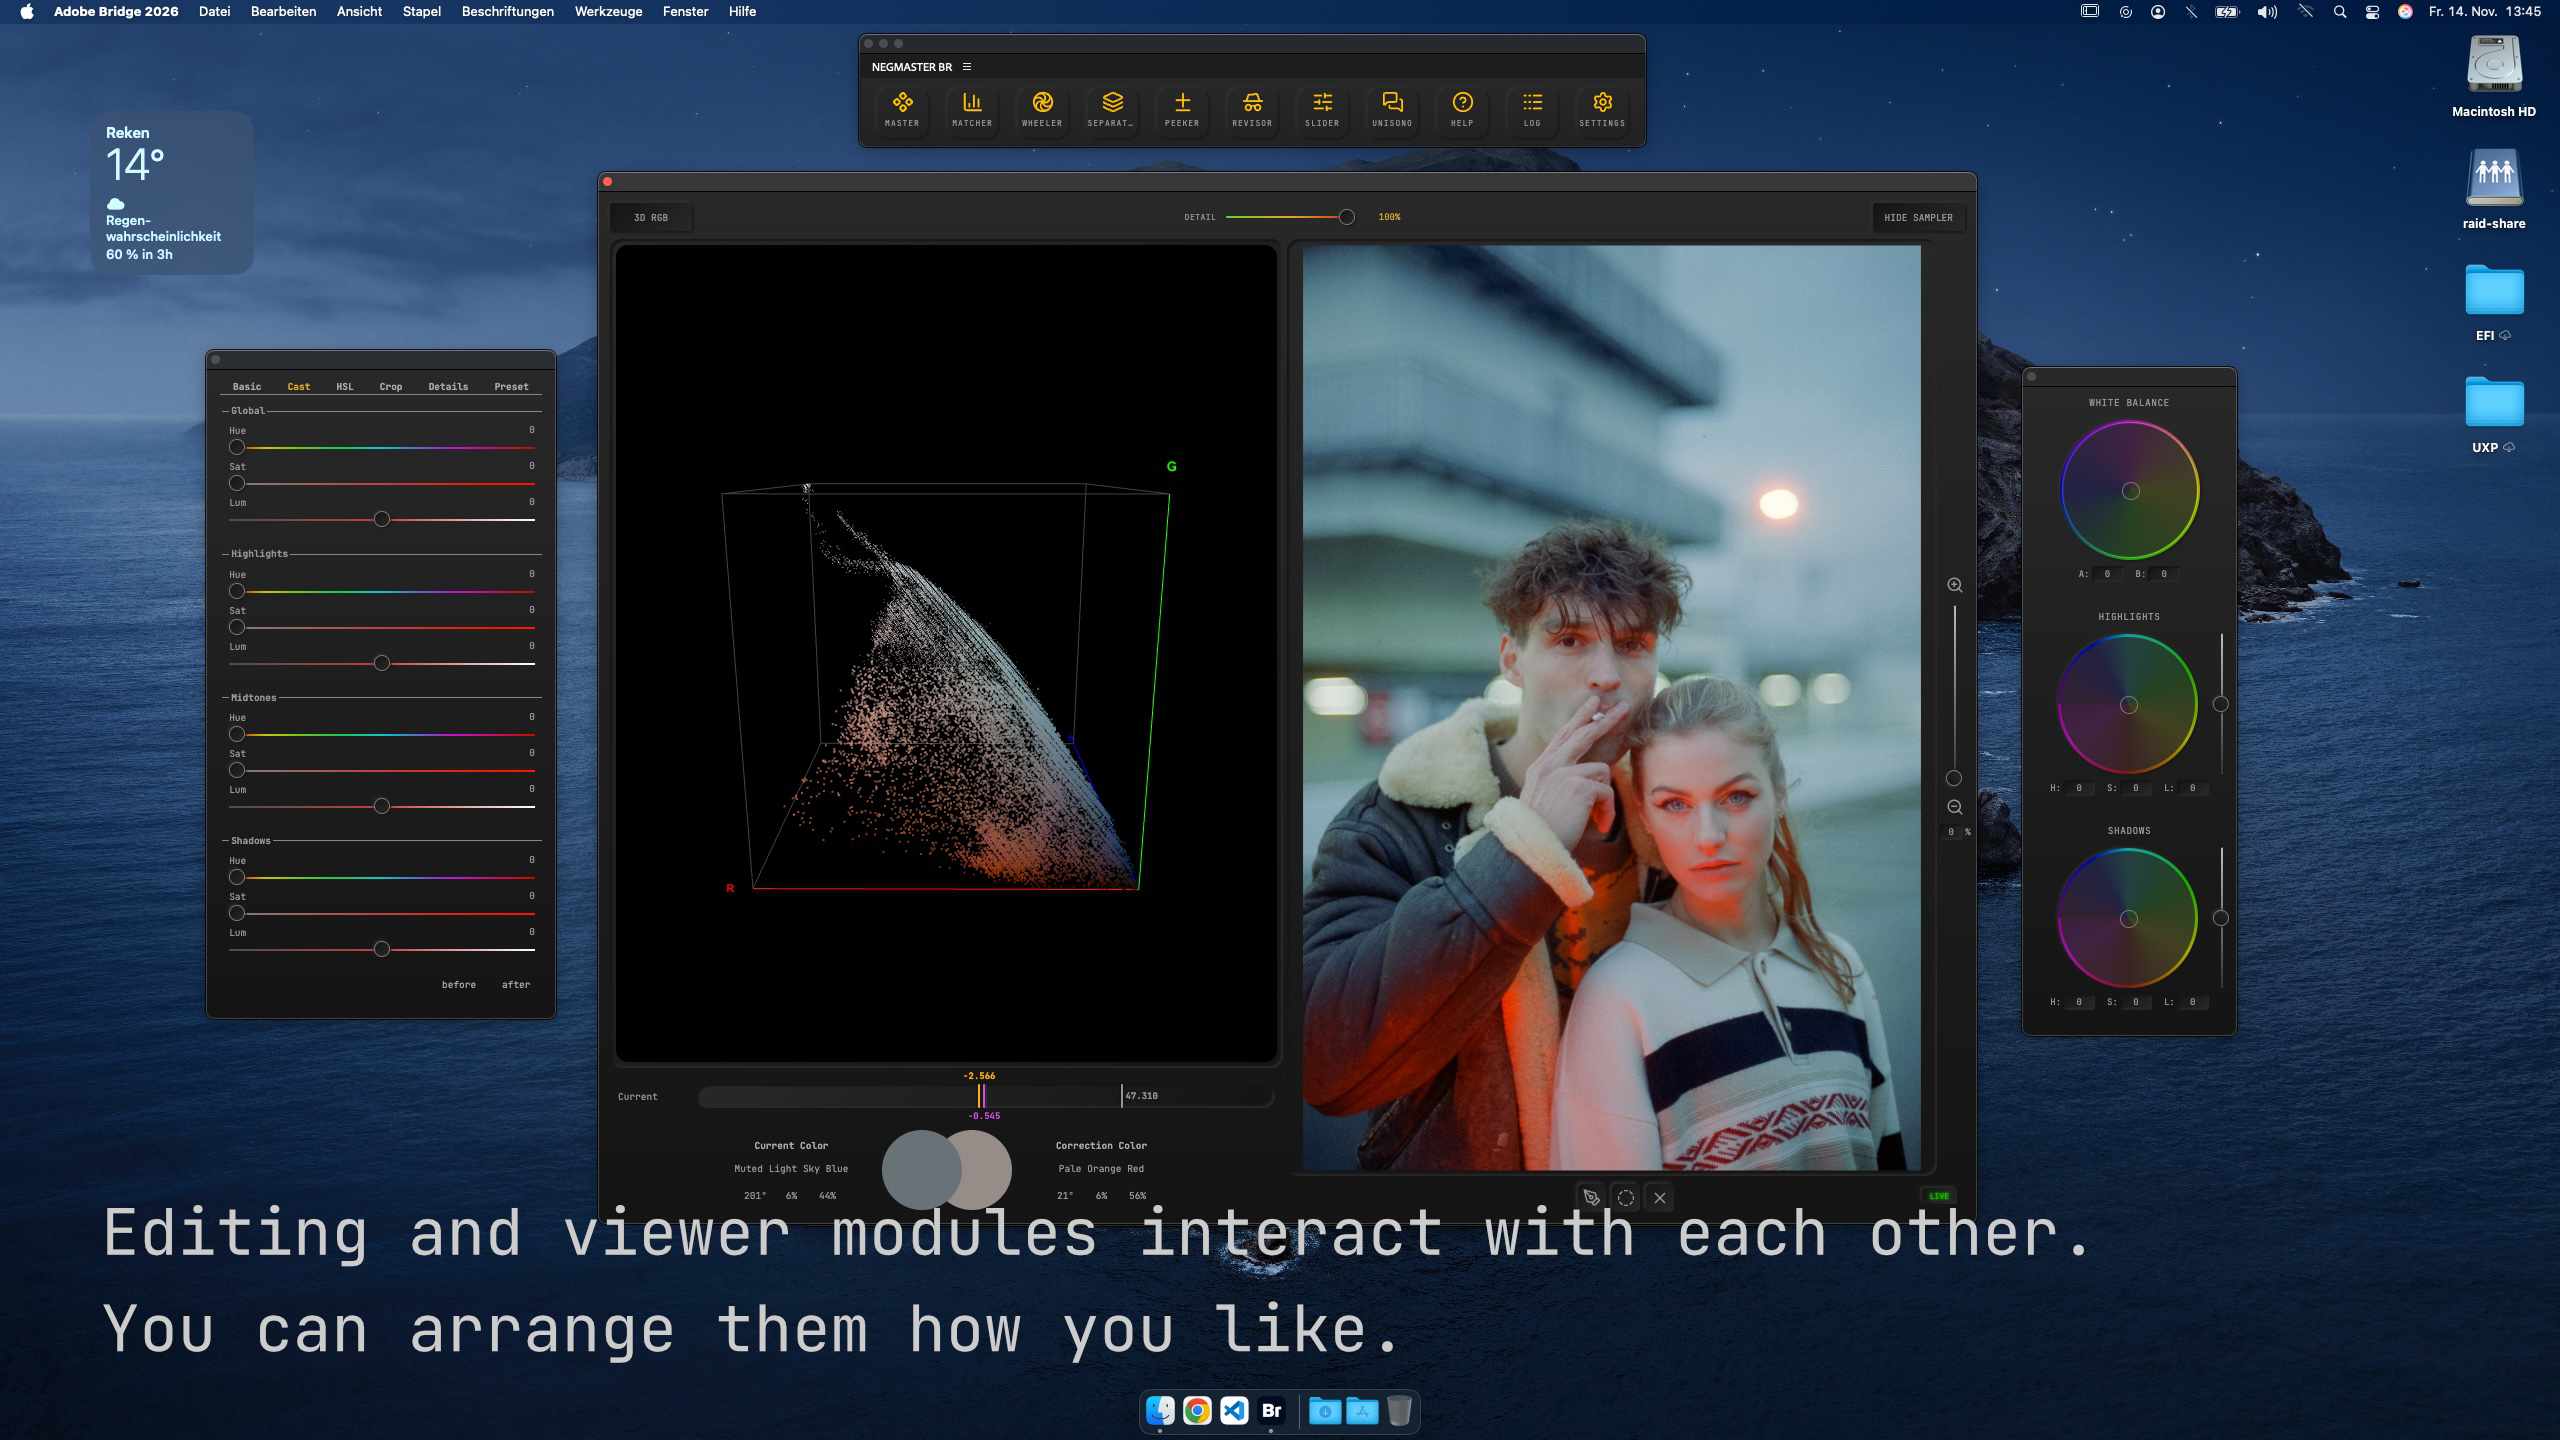Click the zoom in magnifier icon
Image resolution: width=2560 pixels, height=1440 pixels.
point(1954,585)
